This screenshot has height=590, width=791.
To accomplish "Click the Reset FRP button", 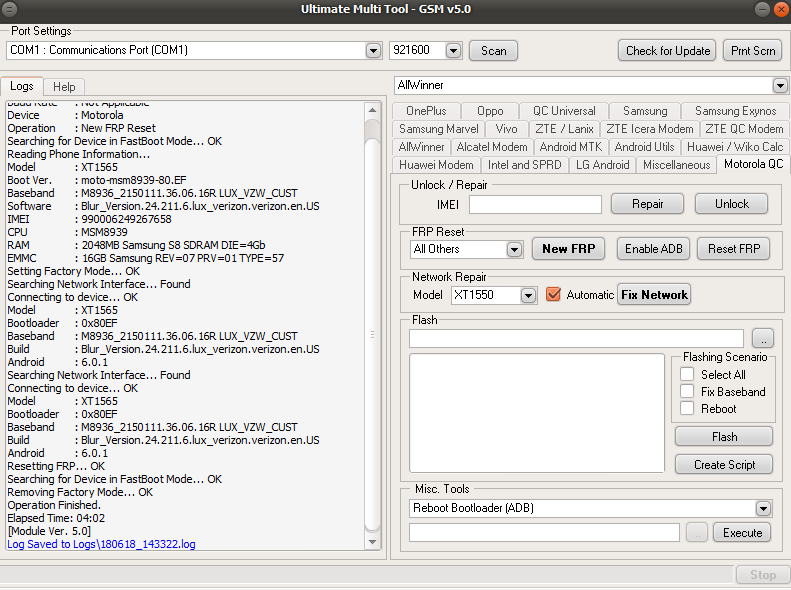I will (x=733, y=249).
